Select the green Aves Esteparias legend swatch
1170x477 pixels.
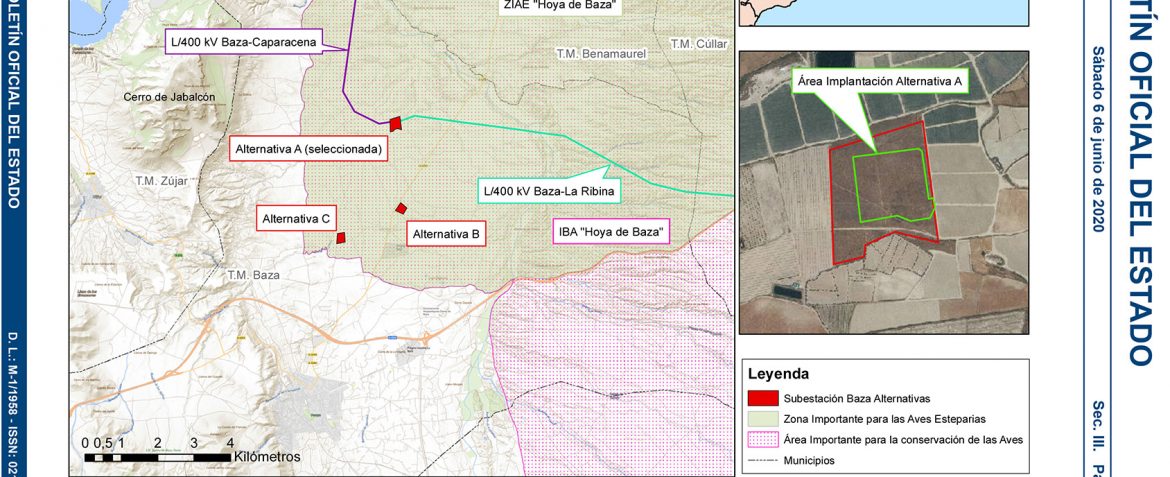click(x=762, y=418)
